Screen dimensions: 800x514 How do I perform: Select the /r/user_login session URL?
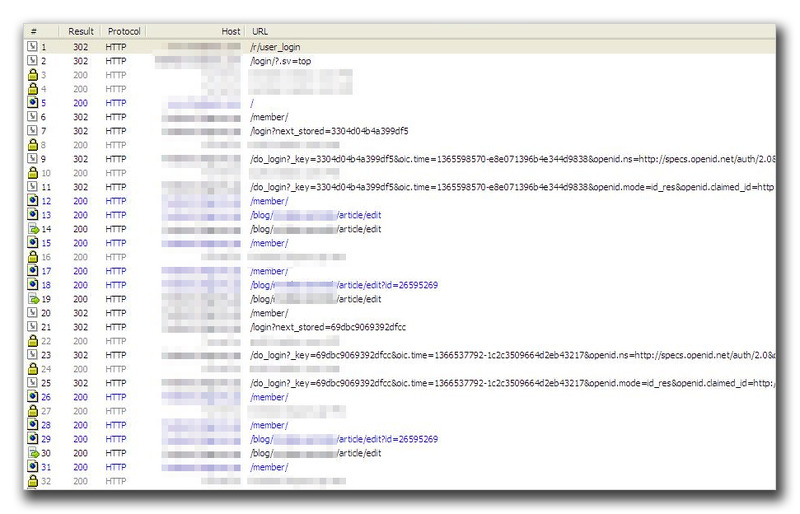coord(276,47)
